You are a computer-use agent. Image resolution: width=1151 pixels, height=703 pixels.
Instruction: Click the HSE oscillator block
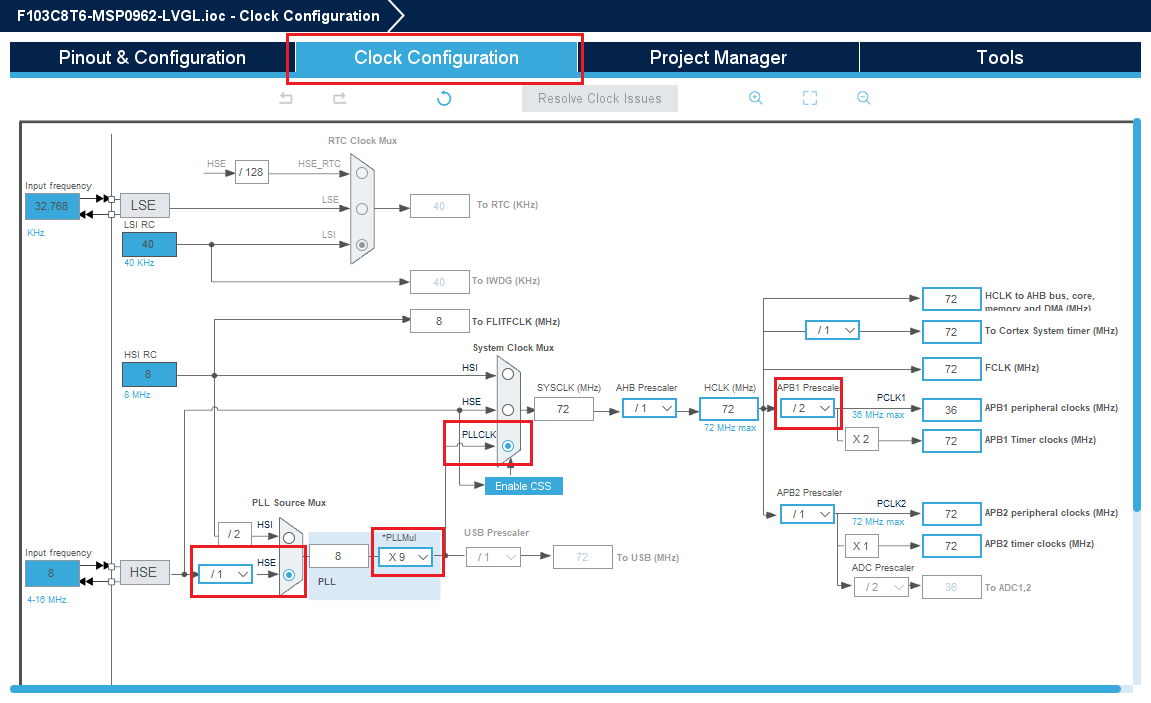(143, 572)
